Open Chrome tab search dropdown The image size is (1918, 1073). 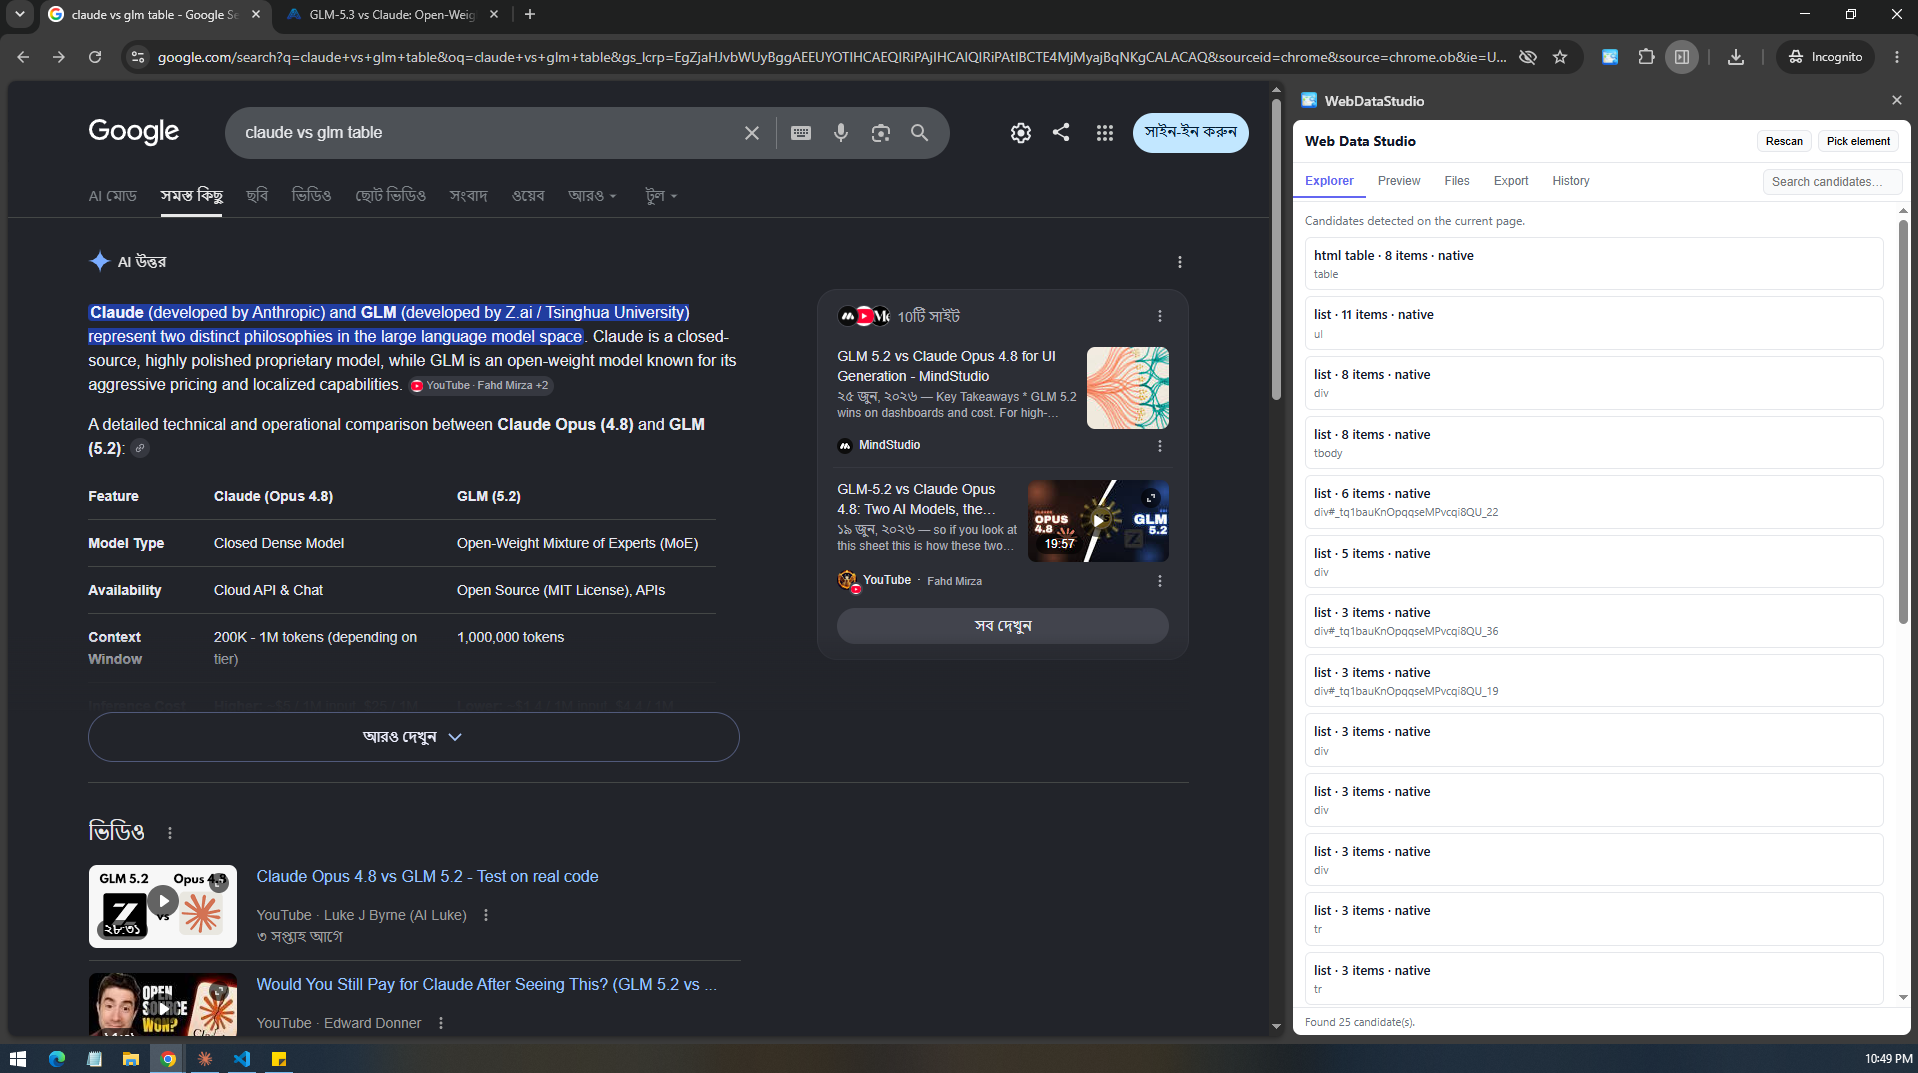pos(20,14)
